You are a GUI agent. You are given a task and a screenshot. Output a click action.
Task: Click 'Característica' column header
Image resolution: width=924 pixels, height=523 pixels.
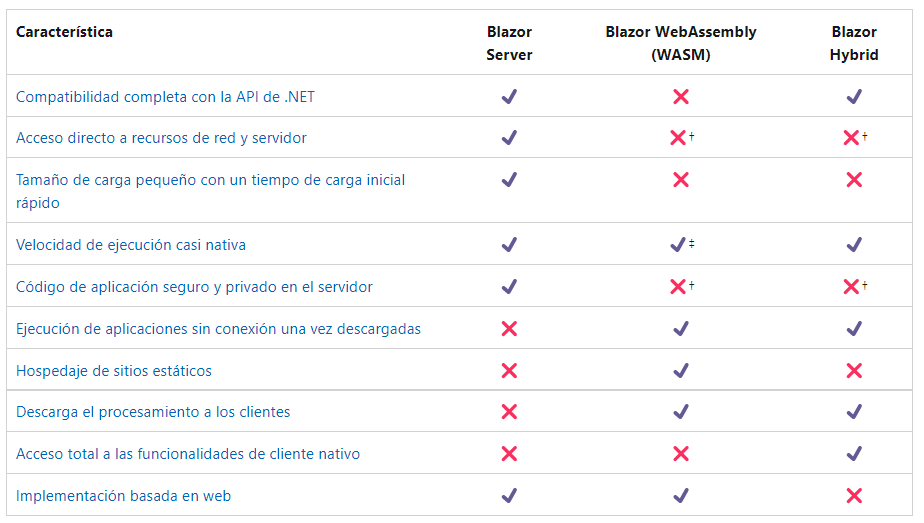64,32
